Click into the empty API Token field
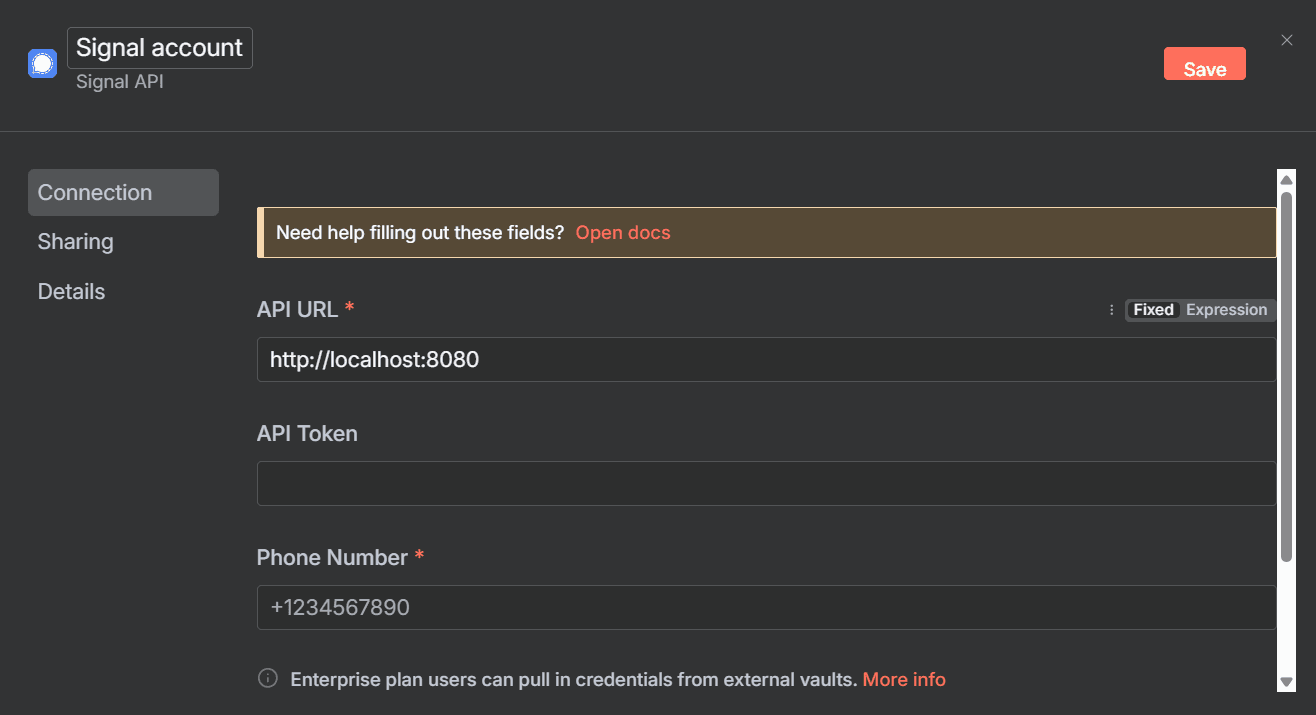 coord(766,484)
